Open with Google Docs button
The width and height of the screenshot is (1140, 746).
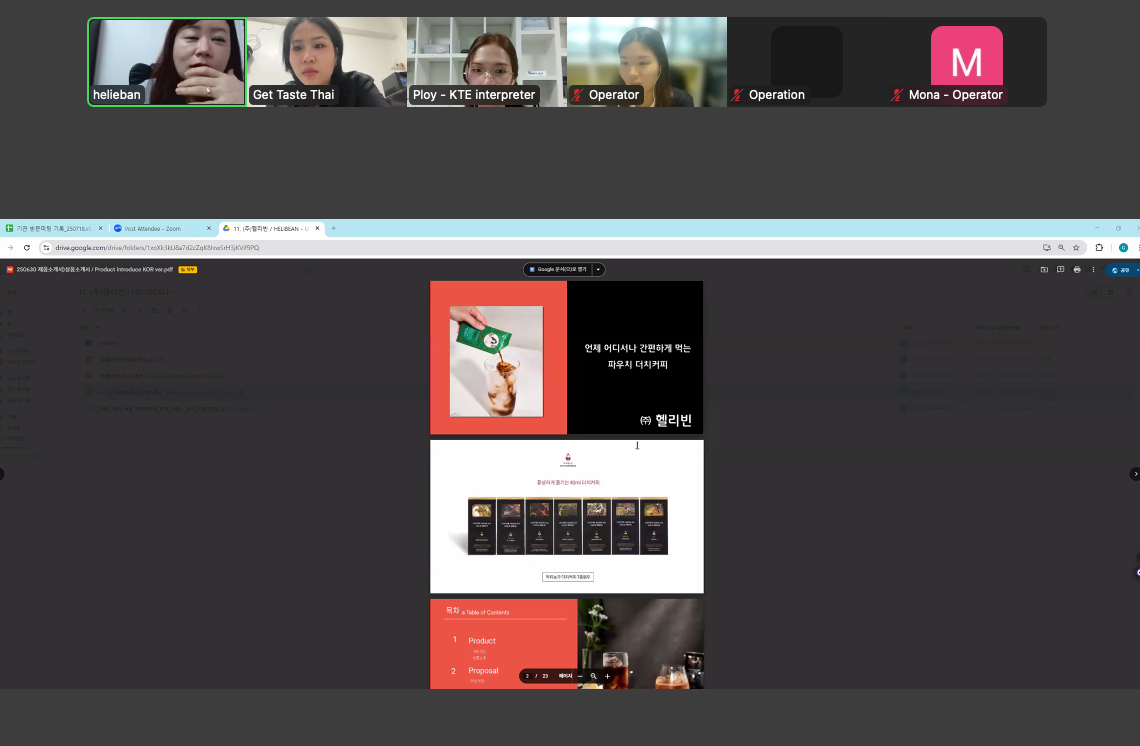click(558, 270)
